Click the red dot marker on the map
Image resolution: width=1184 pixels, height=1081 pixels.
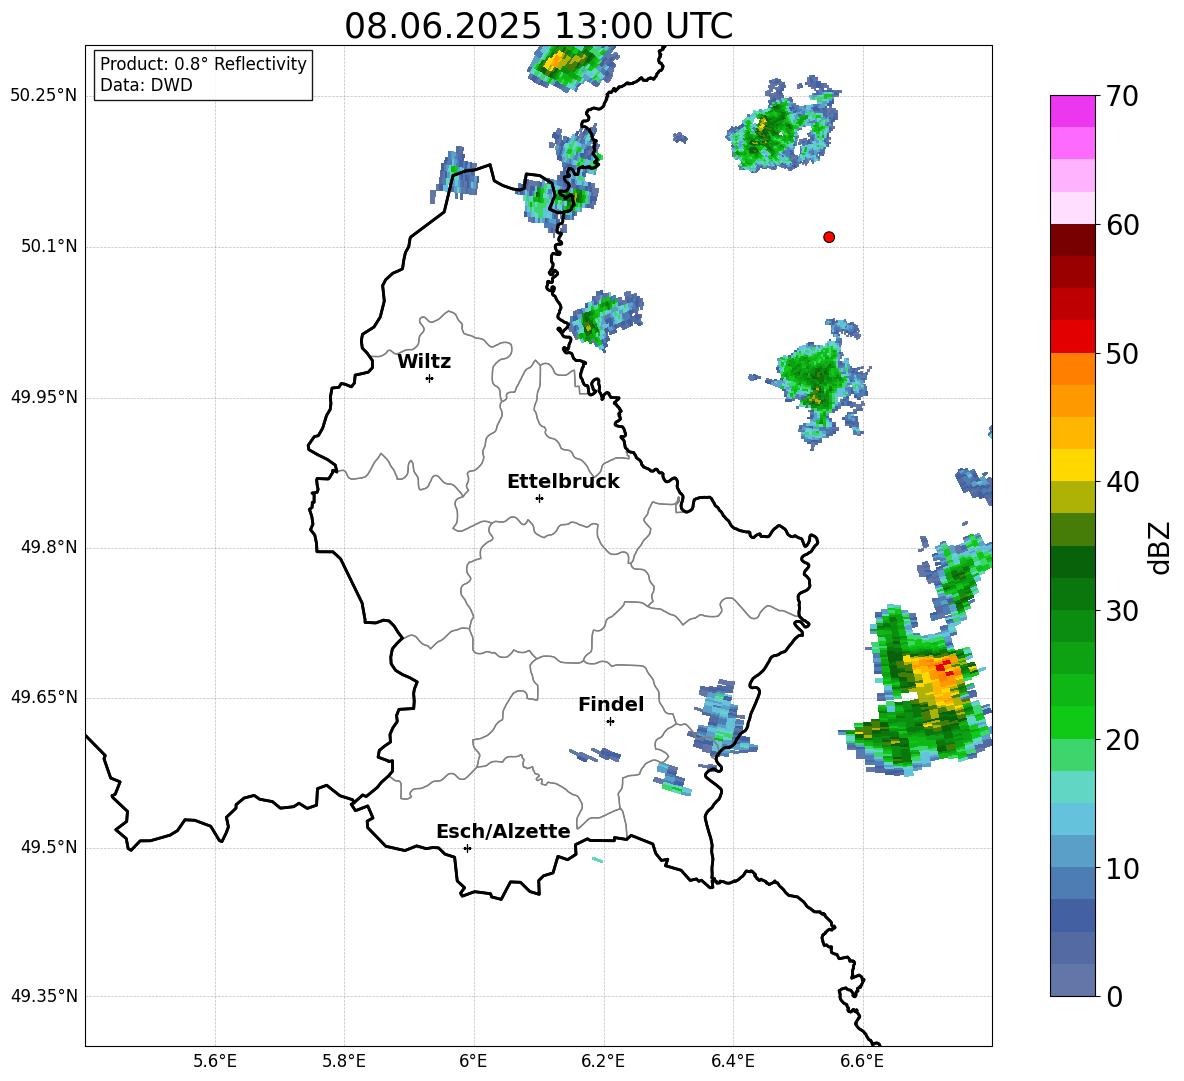[829, 237]
